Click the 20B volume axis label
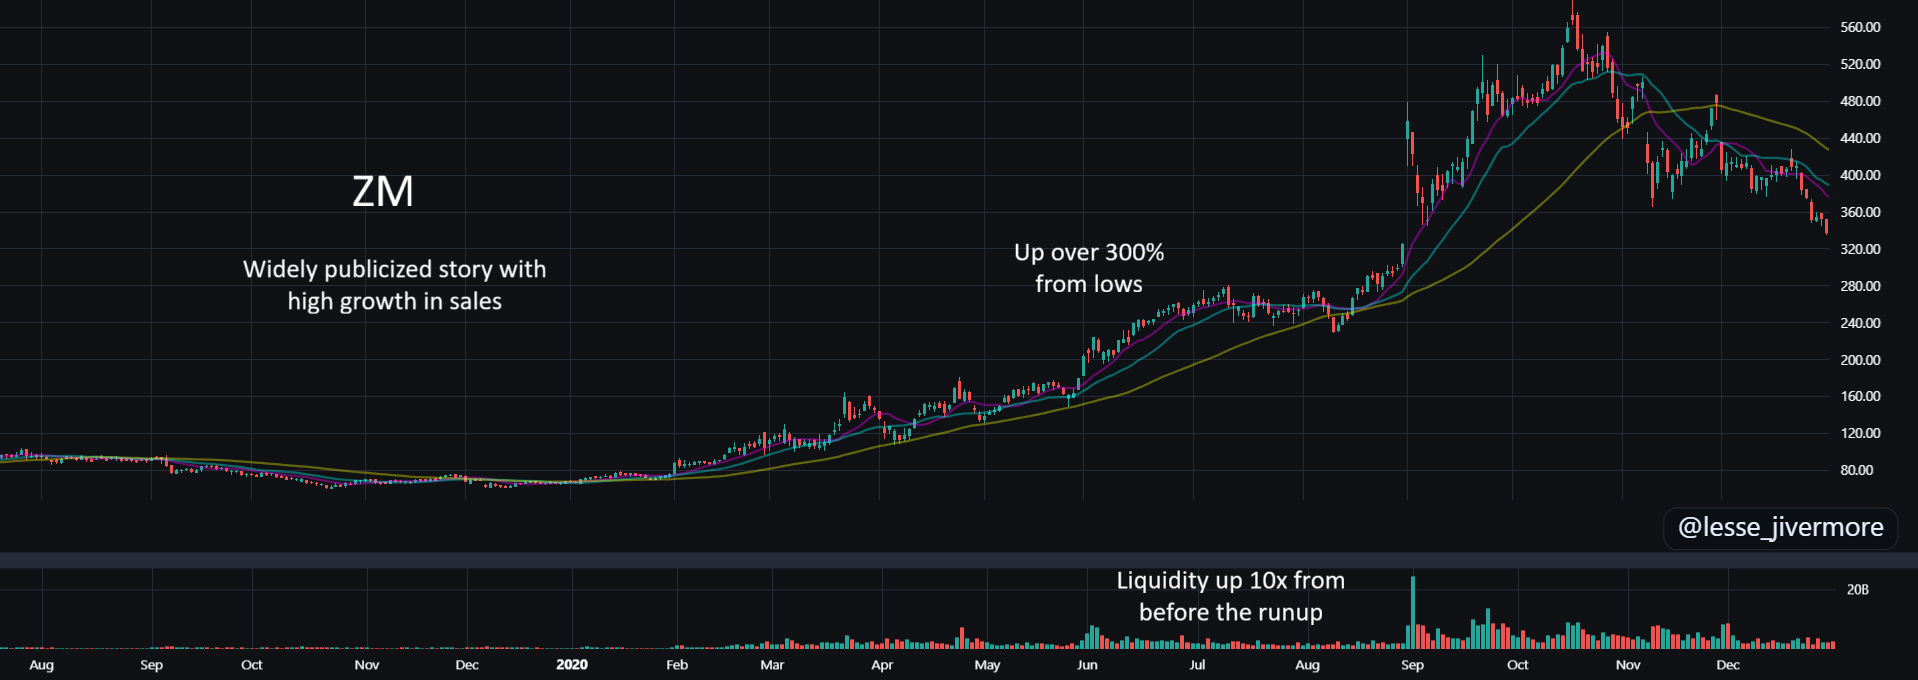This screenshot has width=1918, height=680. (1857, 590)
